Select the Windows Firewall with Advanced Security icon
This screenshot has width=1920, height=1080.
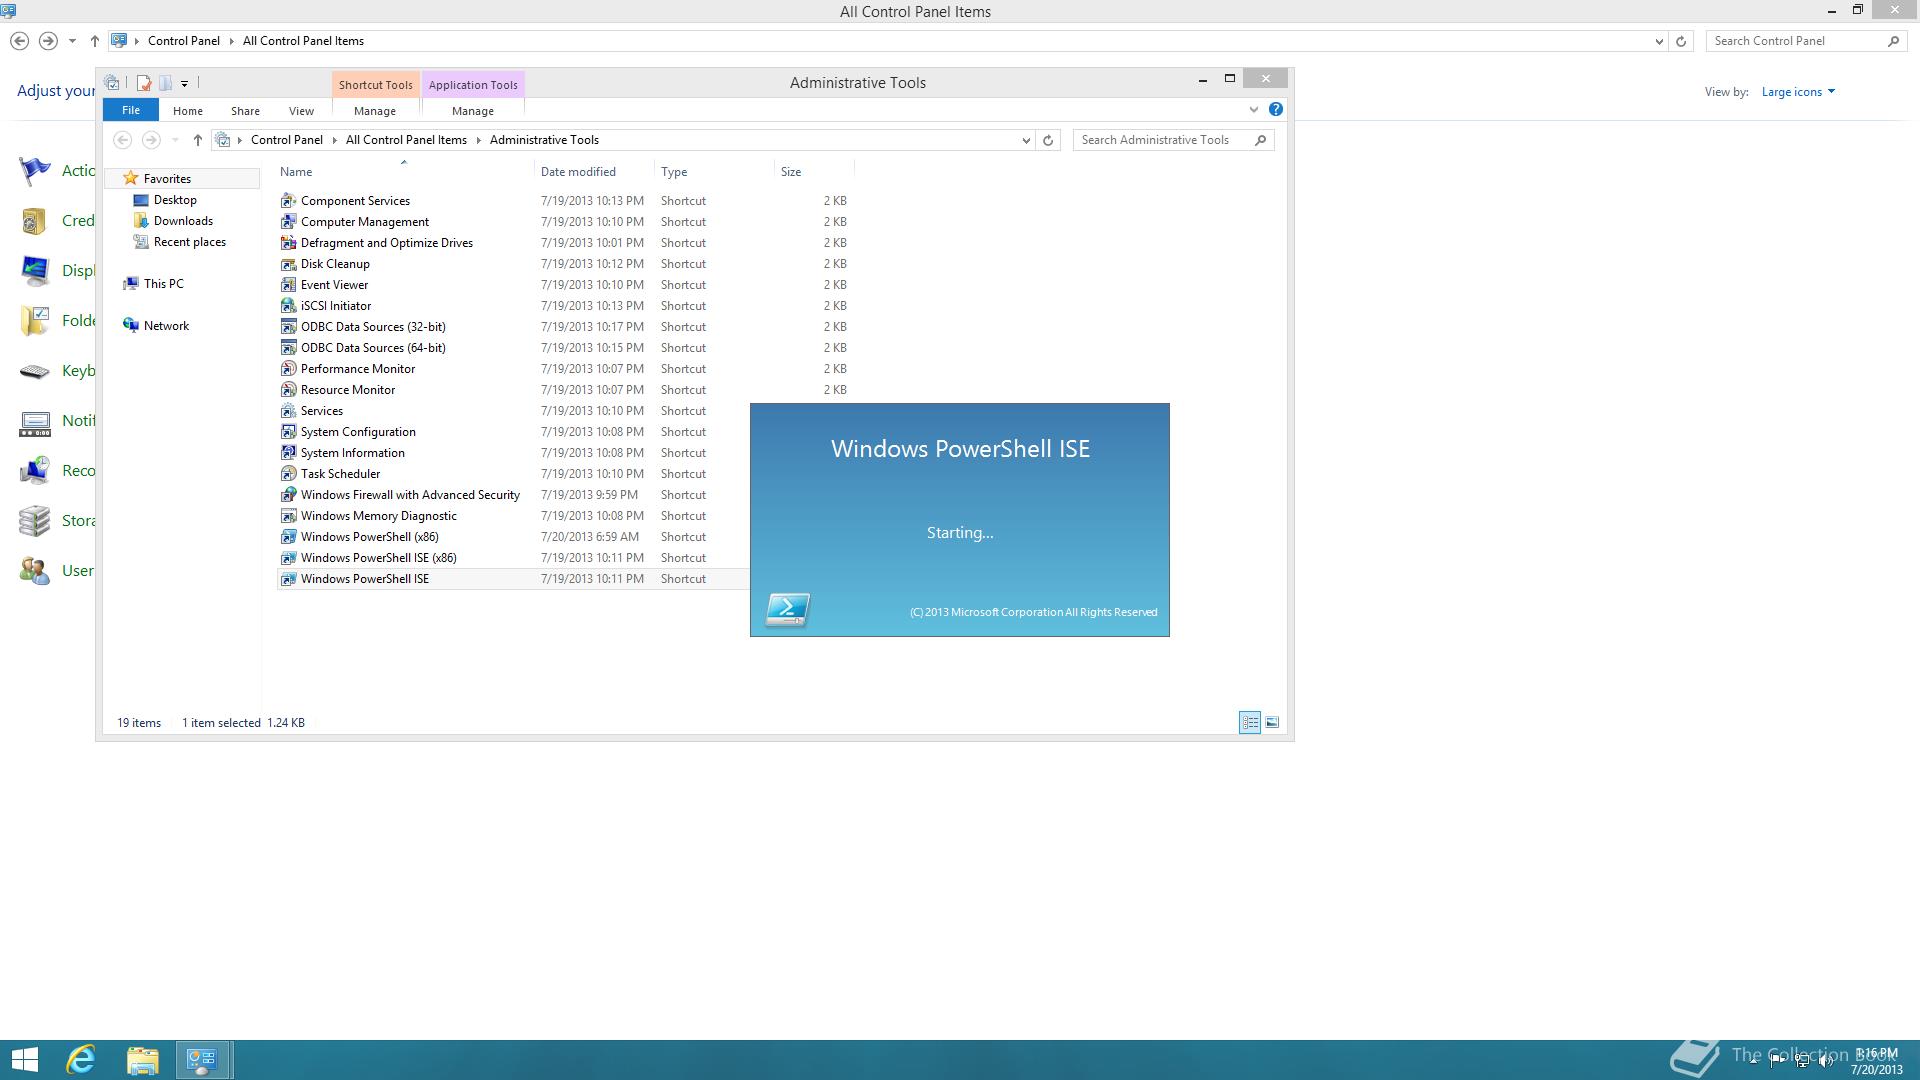coord(289,495)
